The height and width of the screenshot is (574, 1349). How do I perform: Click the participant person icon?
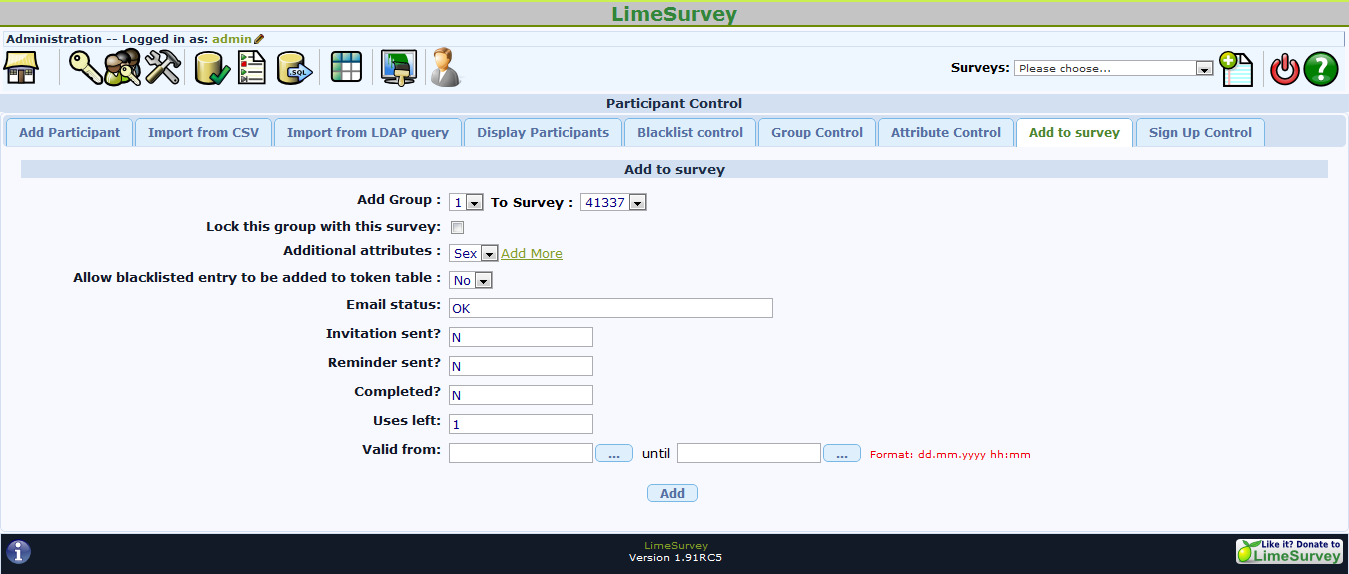coord(445,68)
